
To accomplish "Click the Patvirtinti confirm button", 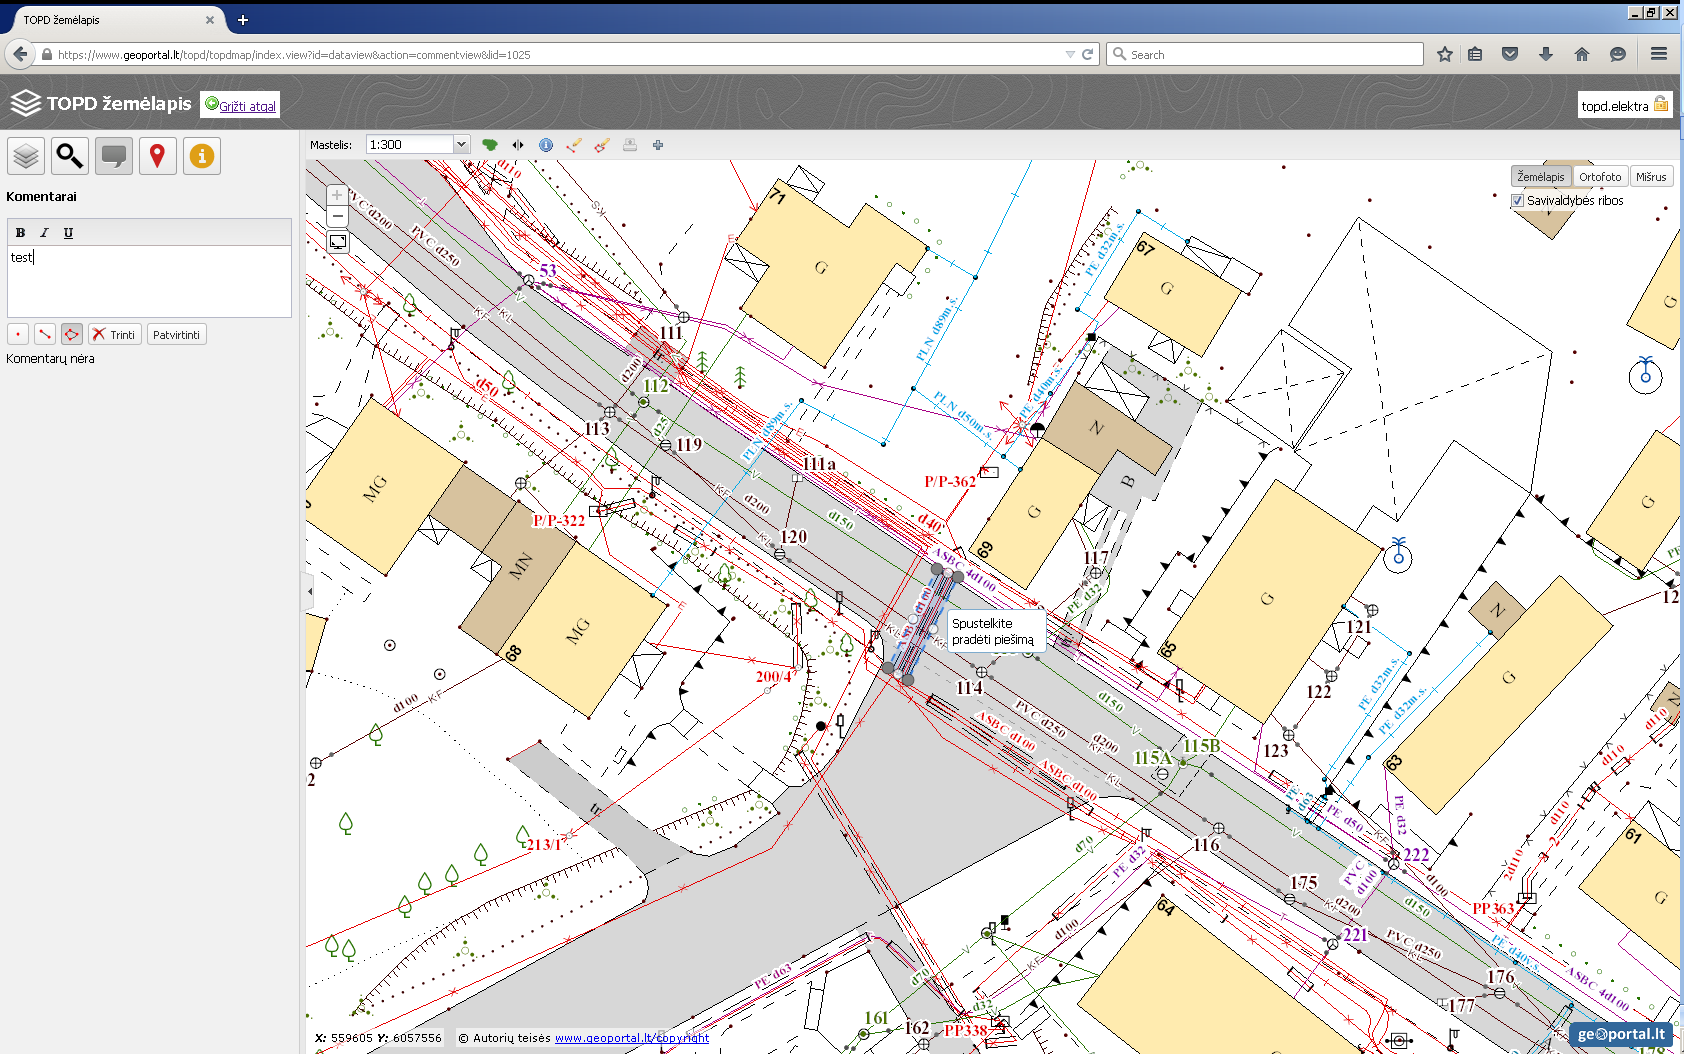I will tap(177, 335).
